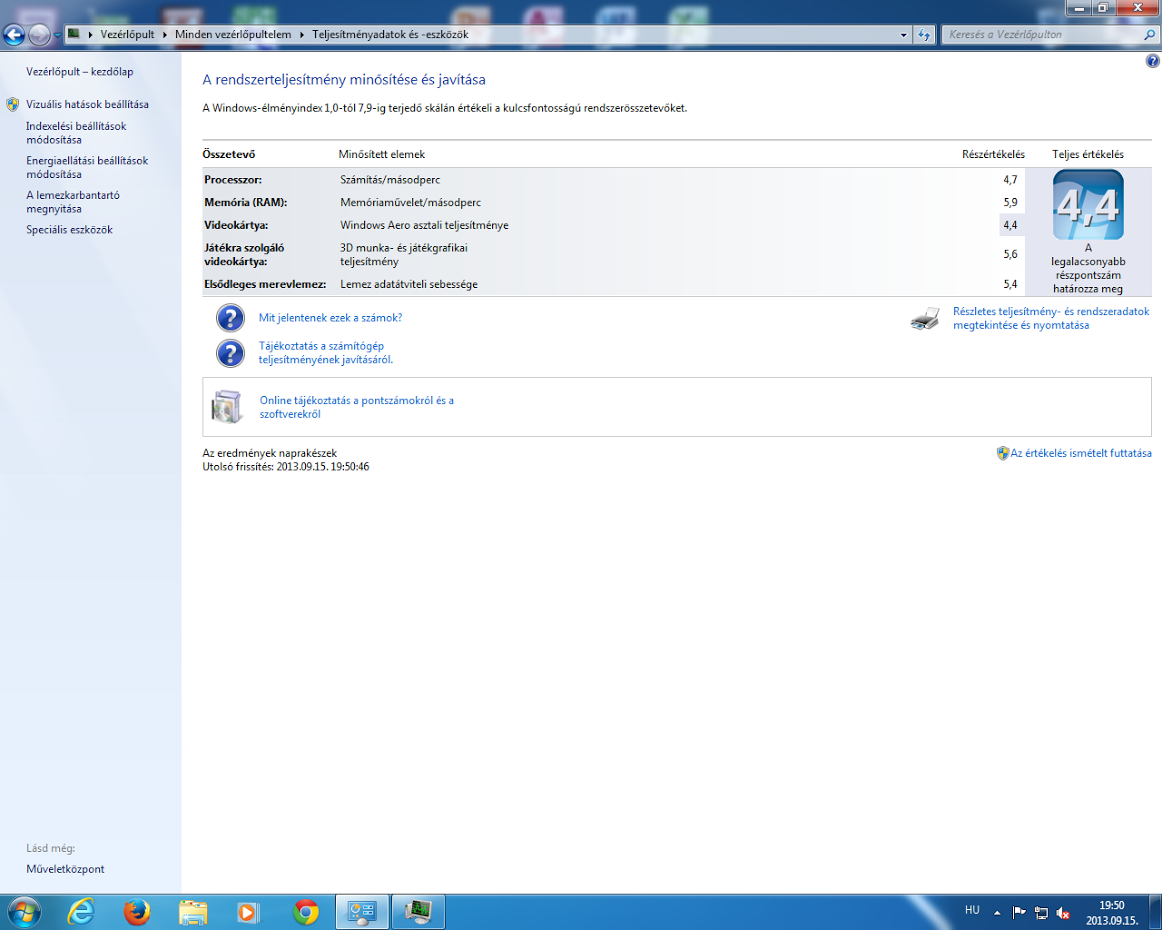Click 'Az értékelés ismételt futtatása' link

pyautogui.click(x=1080, y=453)
